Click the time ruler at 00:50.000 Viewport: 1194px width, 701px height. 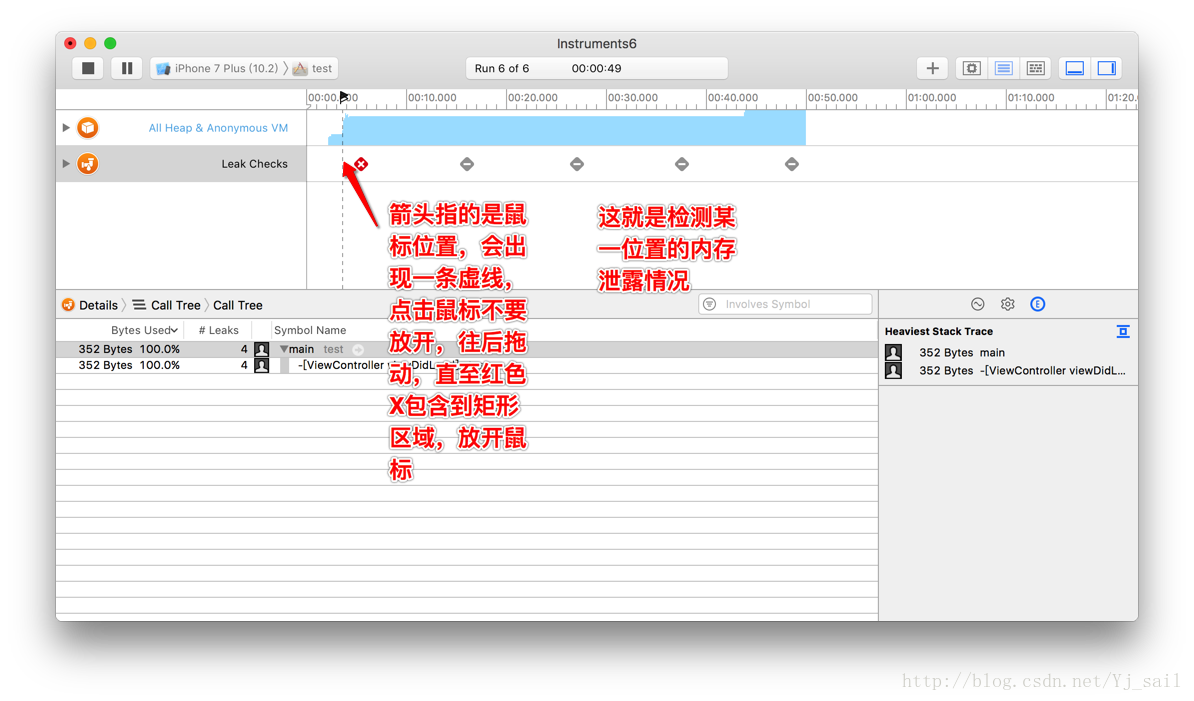832,97
